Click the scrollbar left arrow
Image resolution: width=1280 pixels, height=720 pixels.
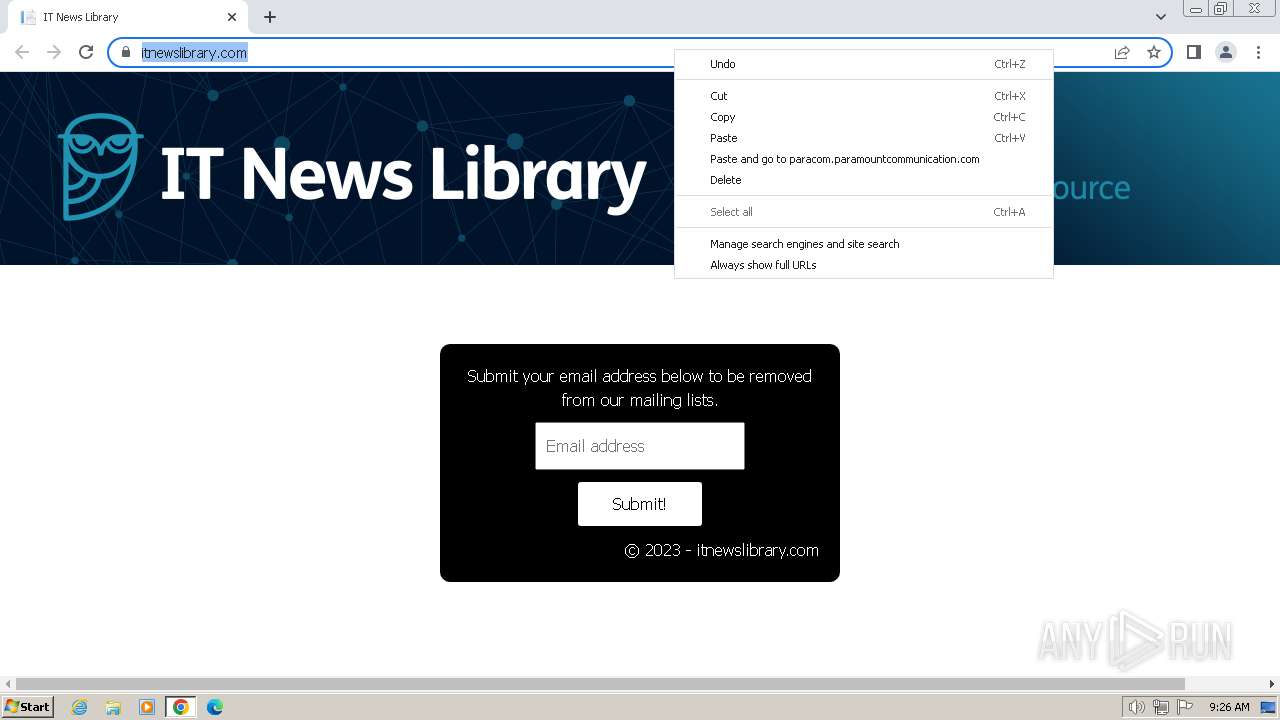click(x=7, y=684)
